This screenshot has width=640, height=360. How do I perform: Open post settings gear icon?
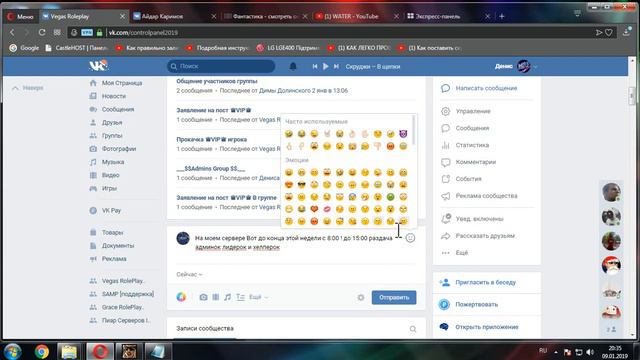tap(361, 298)
